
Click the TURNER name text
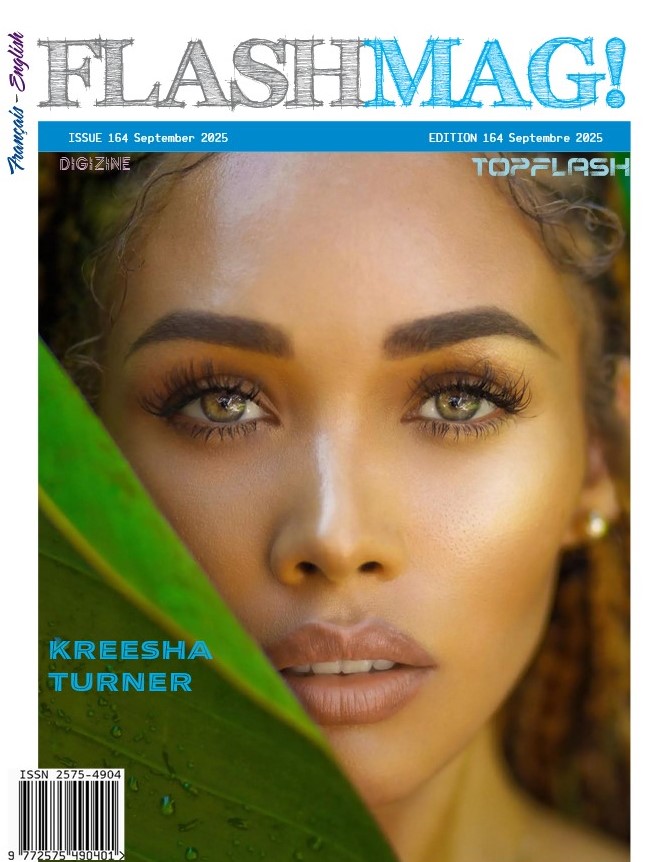pos(120,682)
